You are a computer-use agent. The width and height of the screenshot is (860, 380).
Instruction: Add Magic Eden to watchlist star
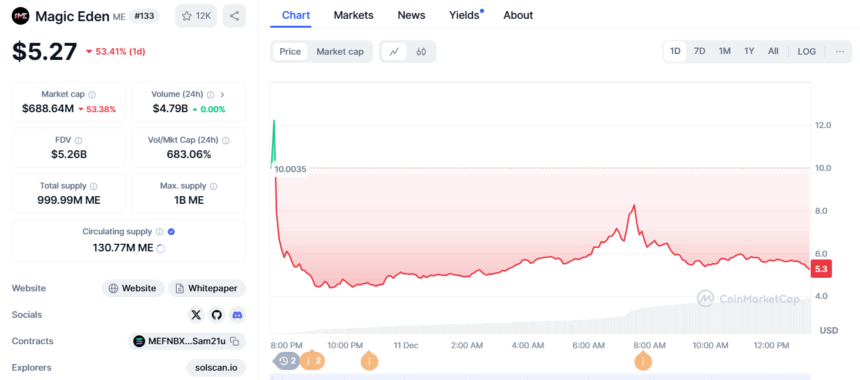coord(196,16)
